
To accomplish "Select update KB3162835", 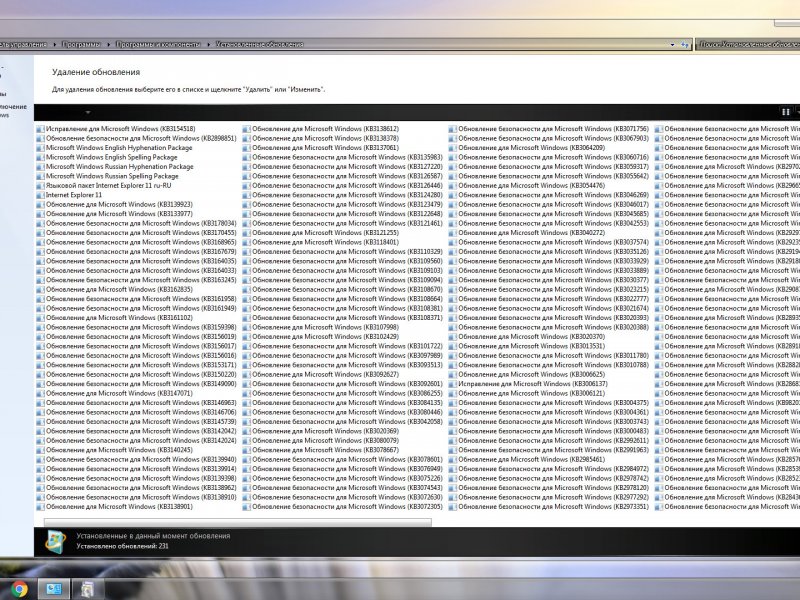I will click(x=115, y=289).
